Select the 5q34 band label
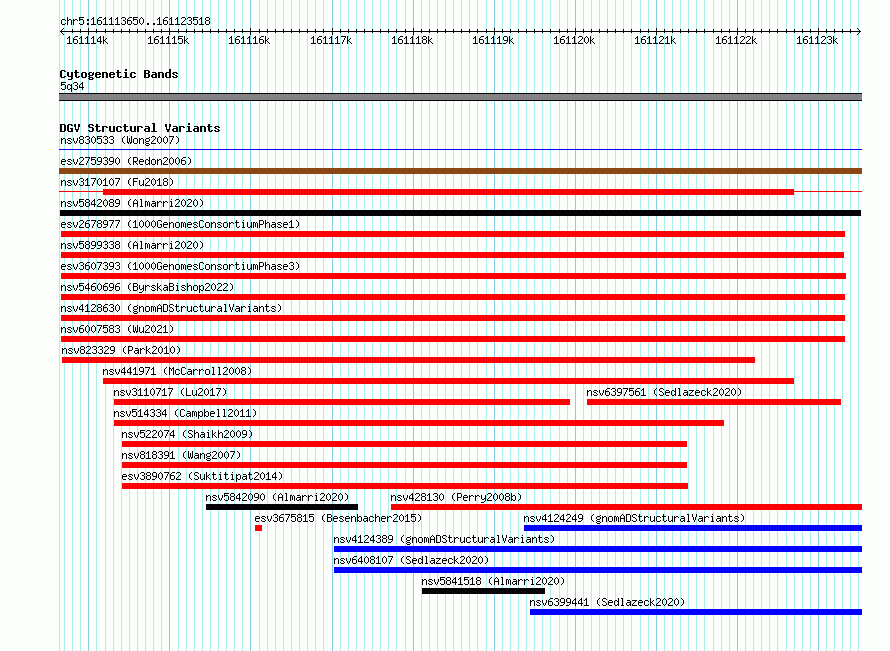Image resolution: width=890 pixels, height=651 pixels. point(72,86)
